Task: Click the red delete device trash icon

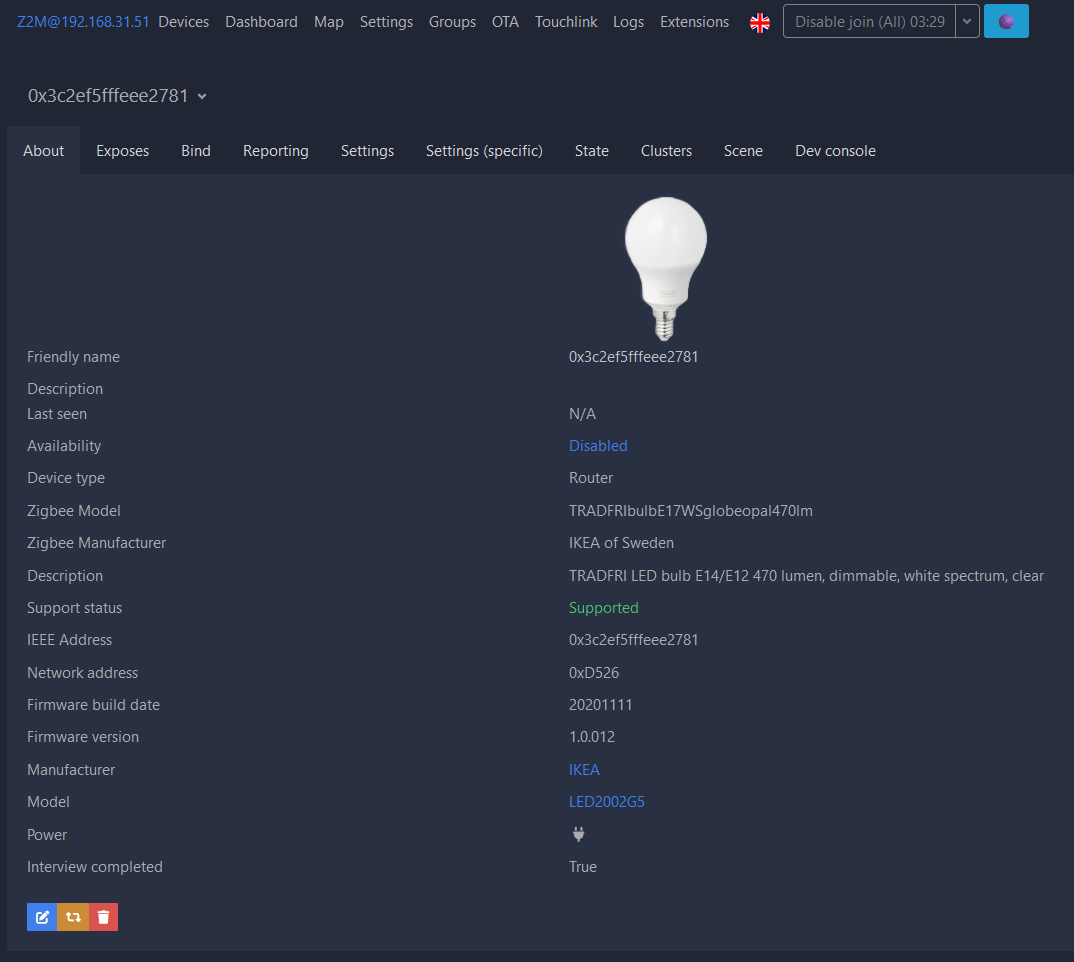Action: [103, 917]
